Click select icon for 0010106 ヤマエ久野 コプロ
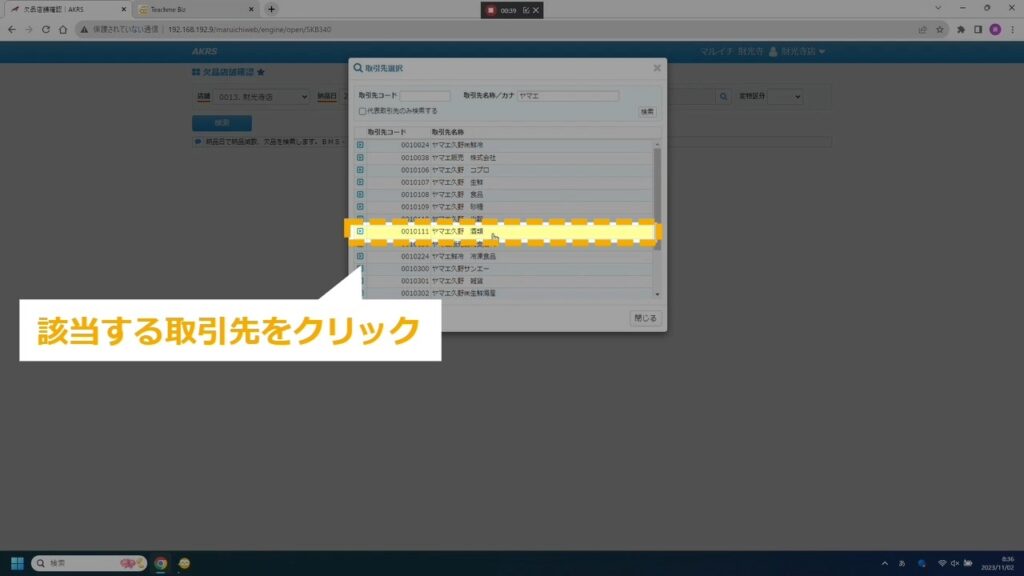Image resolution: width=1024 pixels, height=576 pixels. click(x=360, y=170)
